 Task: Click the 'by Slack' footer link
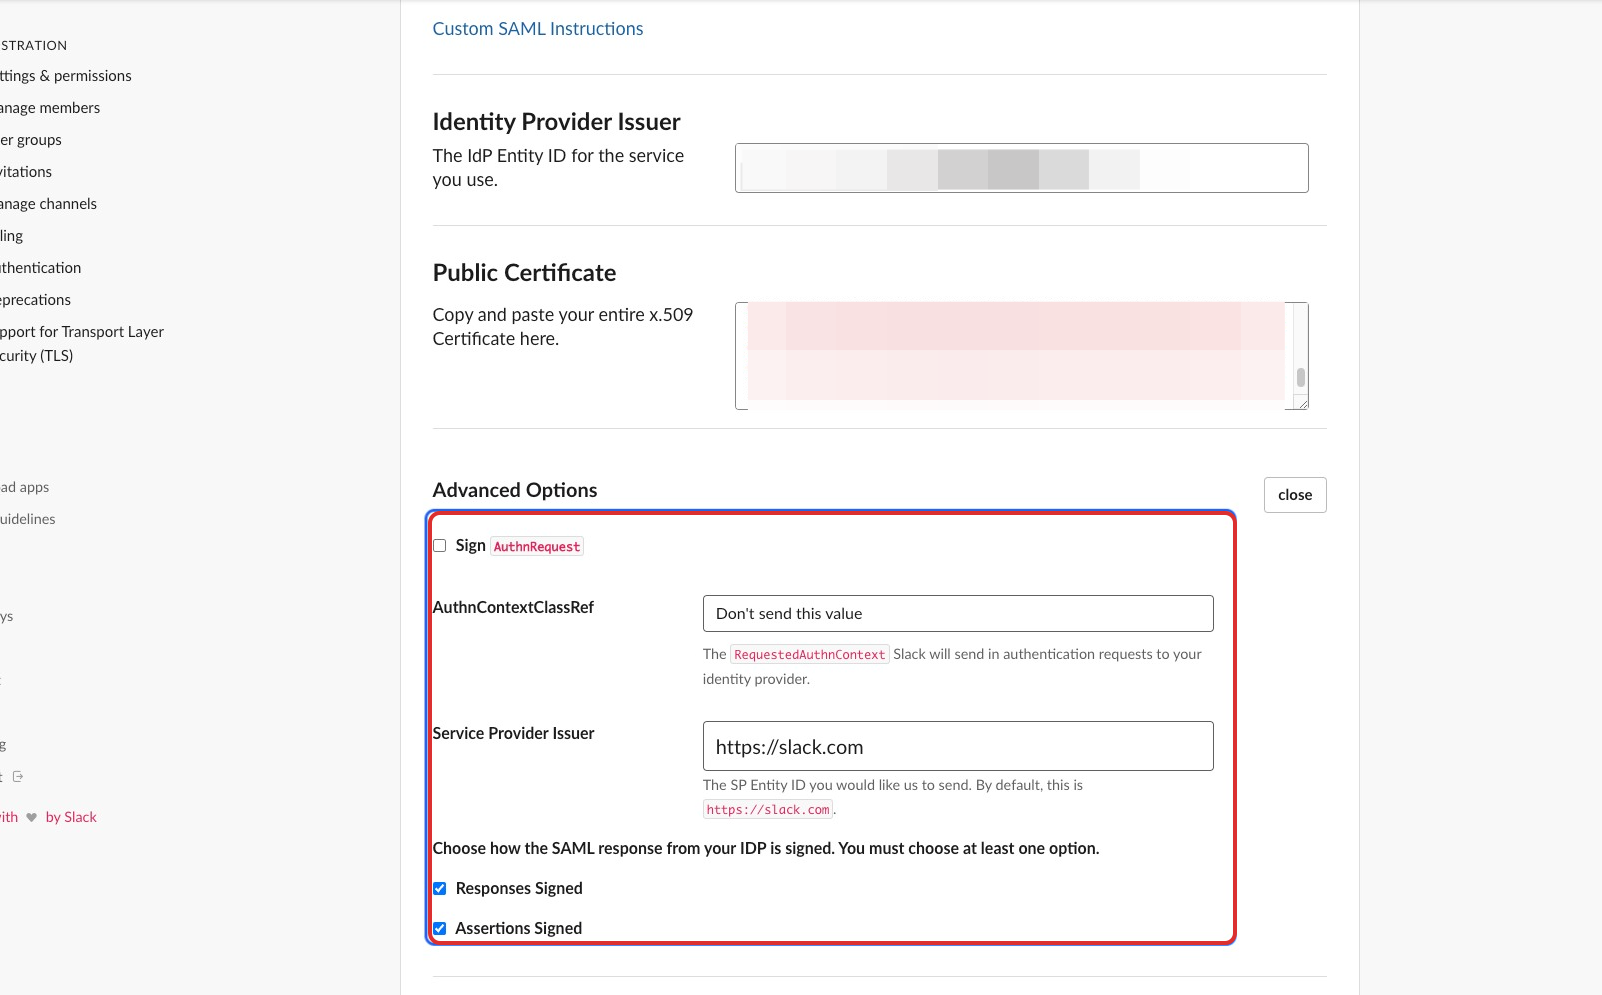(x=71, y=817)
